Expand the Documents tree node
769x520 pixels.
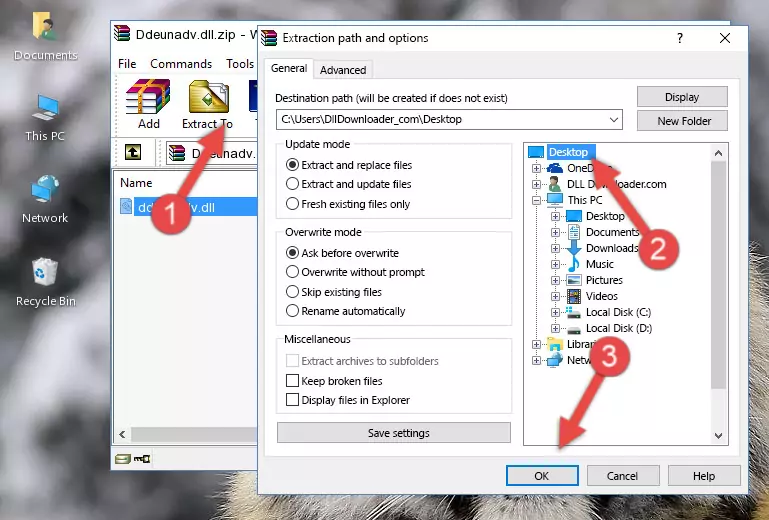tap(555, 232)
